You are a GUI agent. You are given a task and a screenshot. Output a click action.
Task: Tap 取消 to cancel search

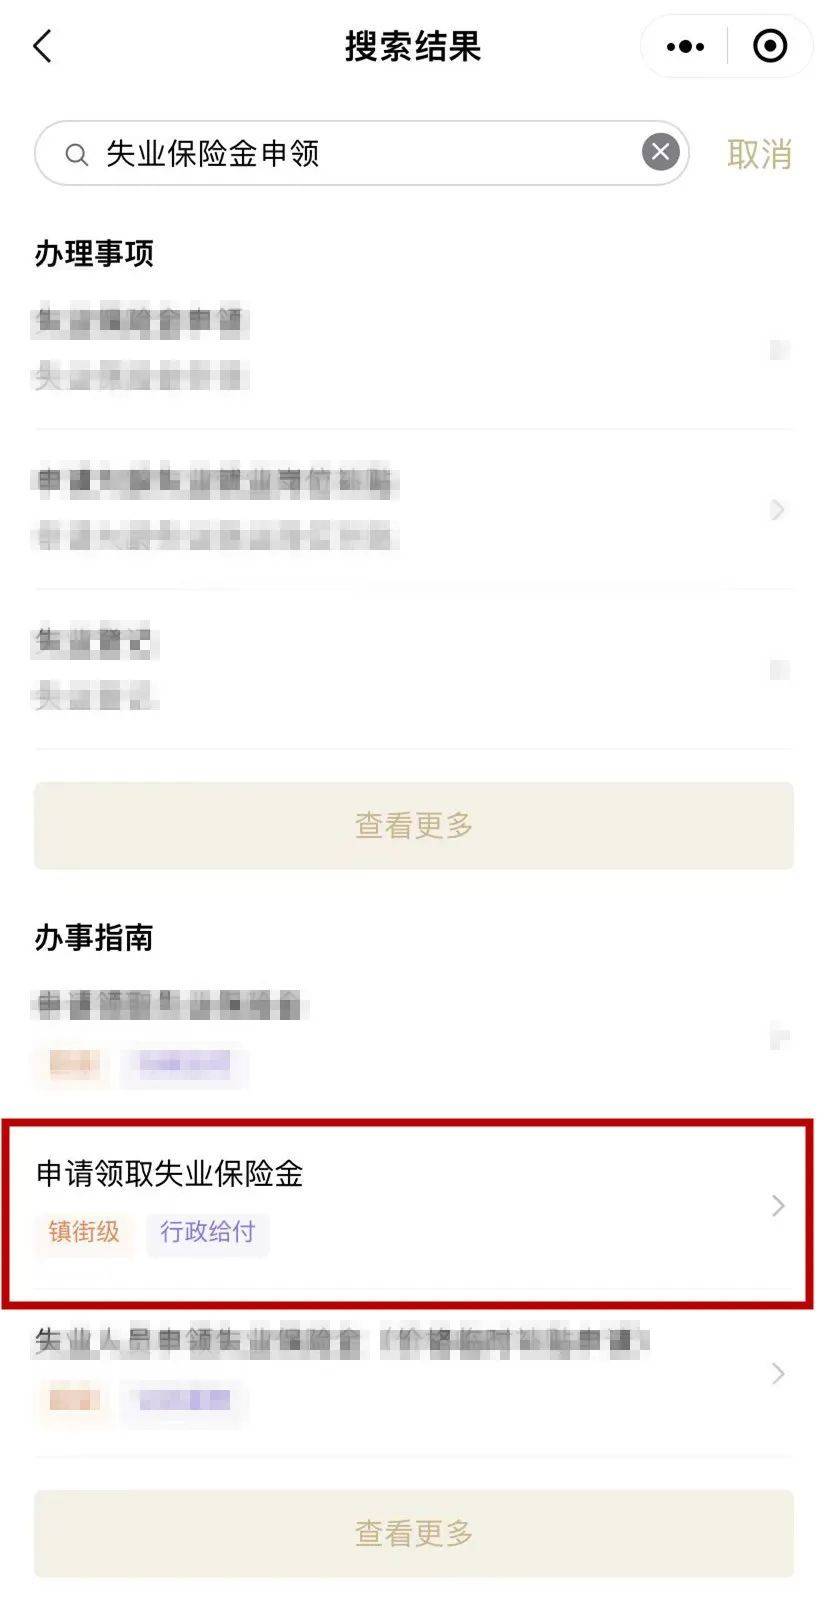[x=759, y=154]
